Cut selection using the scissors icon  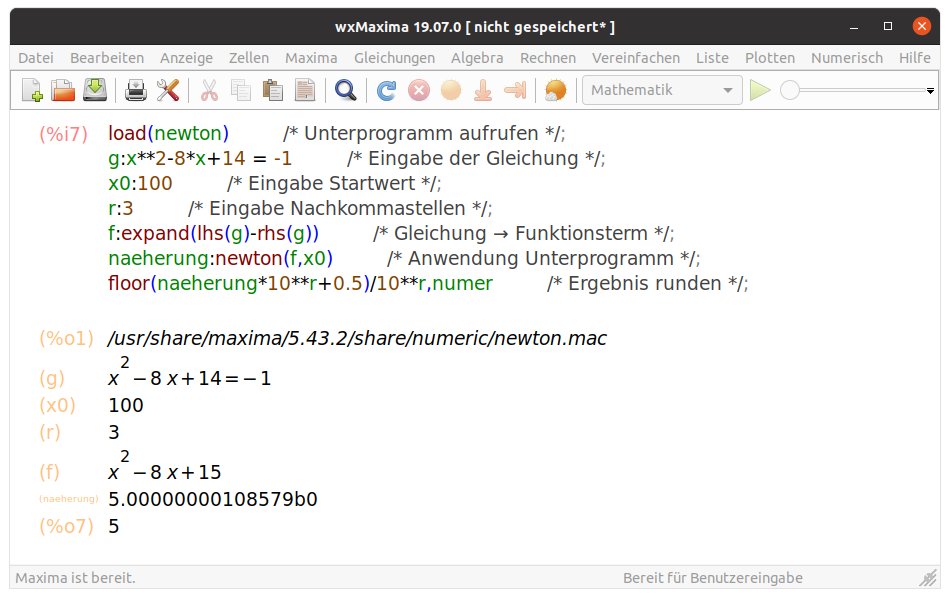tap(209, 90)
